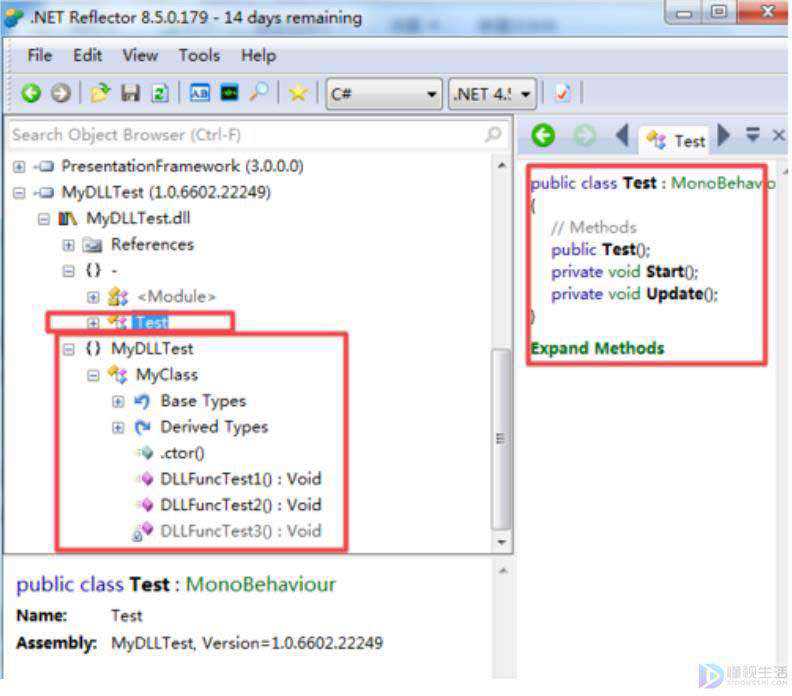Click the tree scrollbar thumb
Image resolution: width=792 pixels, height=696 pixels.
pos(501,439)
